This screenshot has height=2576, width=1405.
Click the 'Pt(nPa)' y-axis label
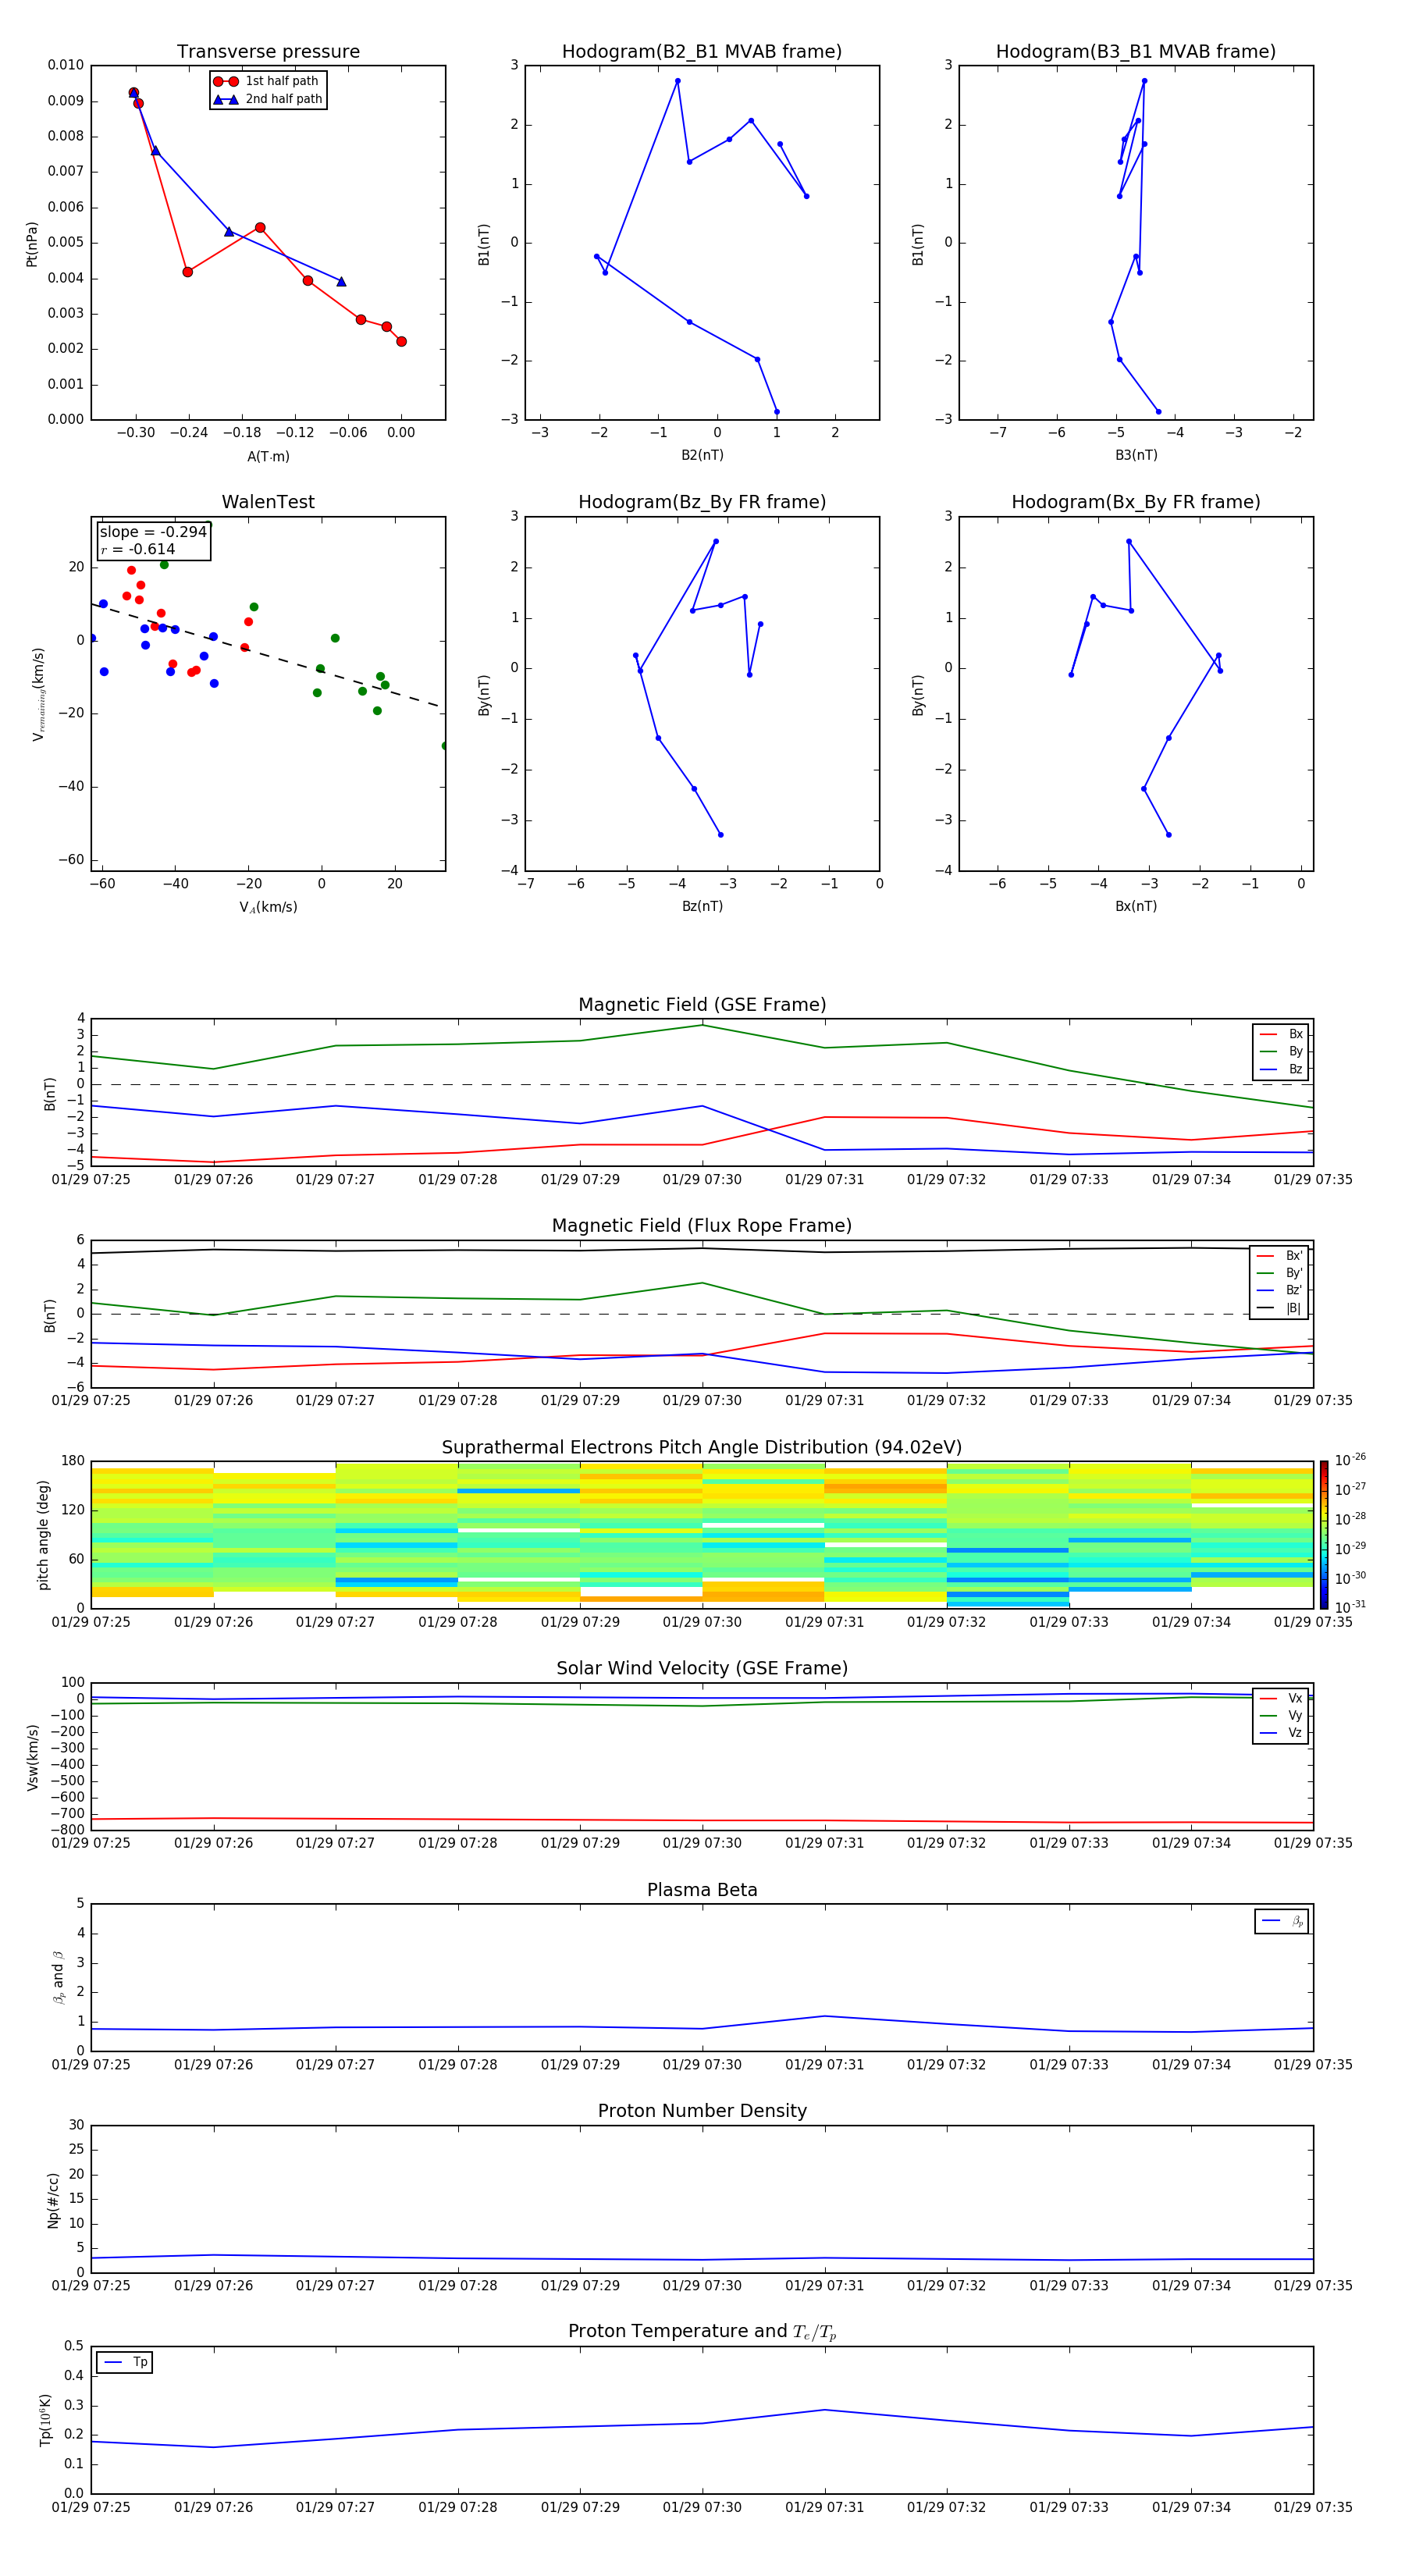coord(32,244)
